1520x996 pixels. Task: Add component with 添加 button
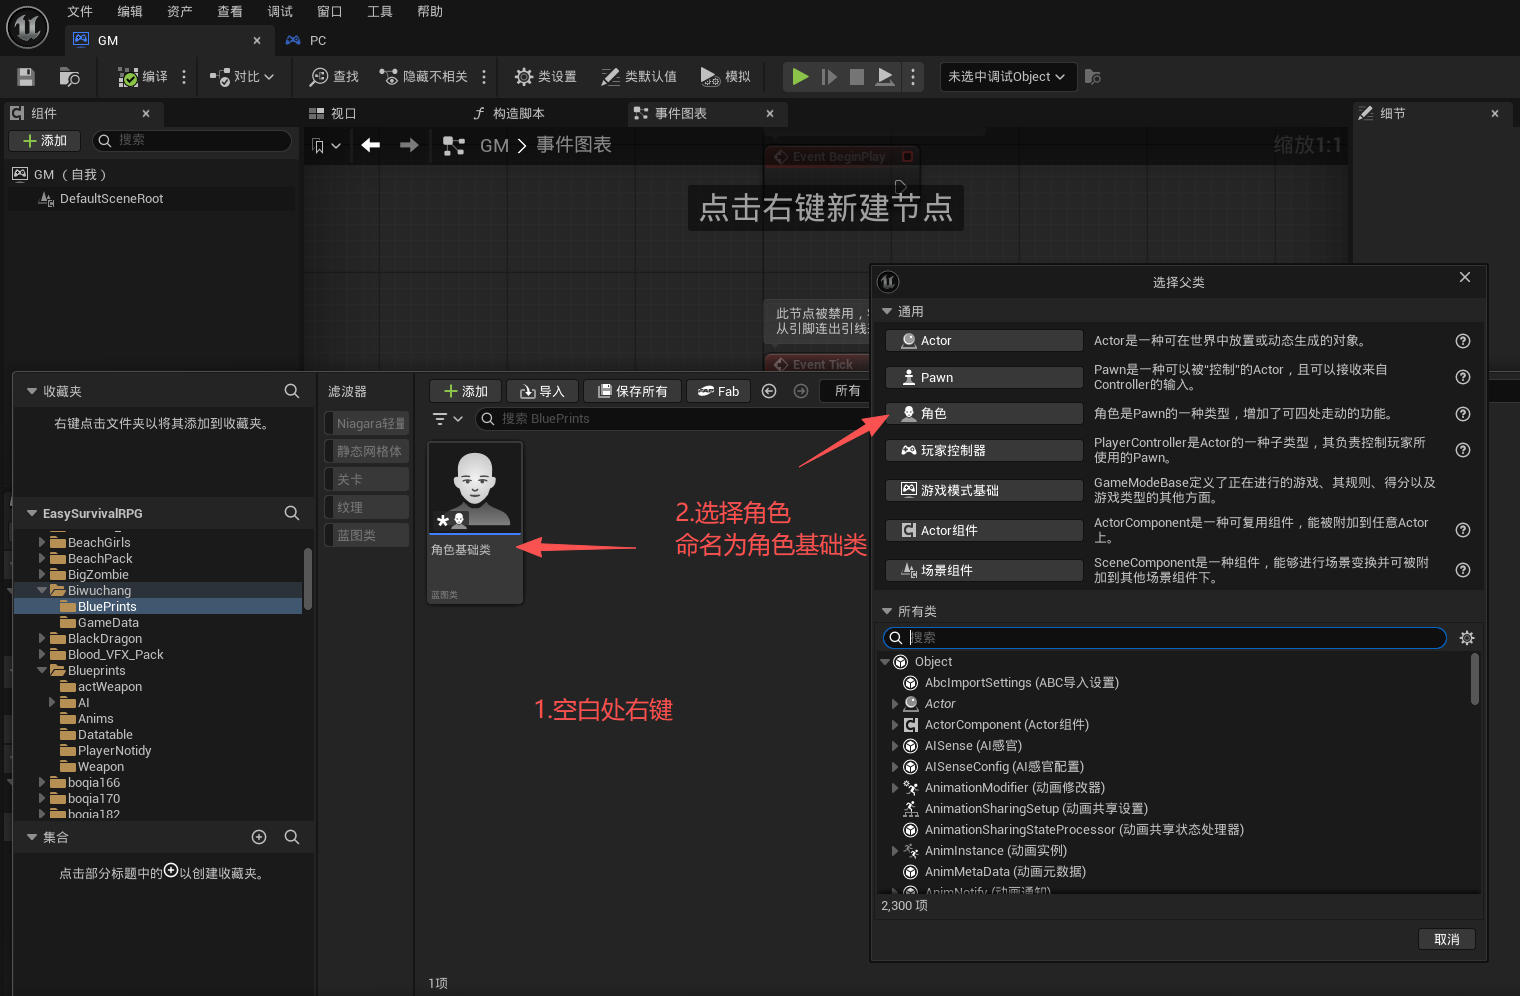(45, 141)
